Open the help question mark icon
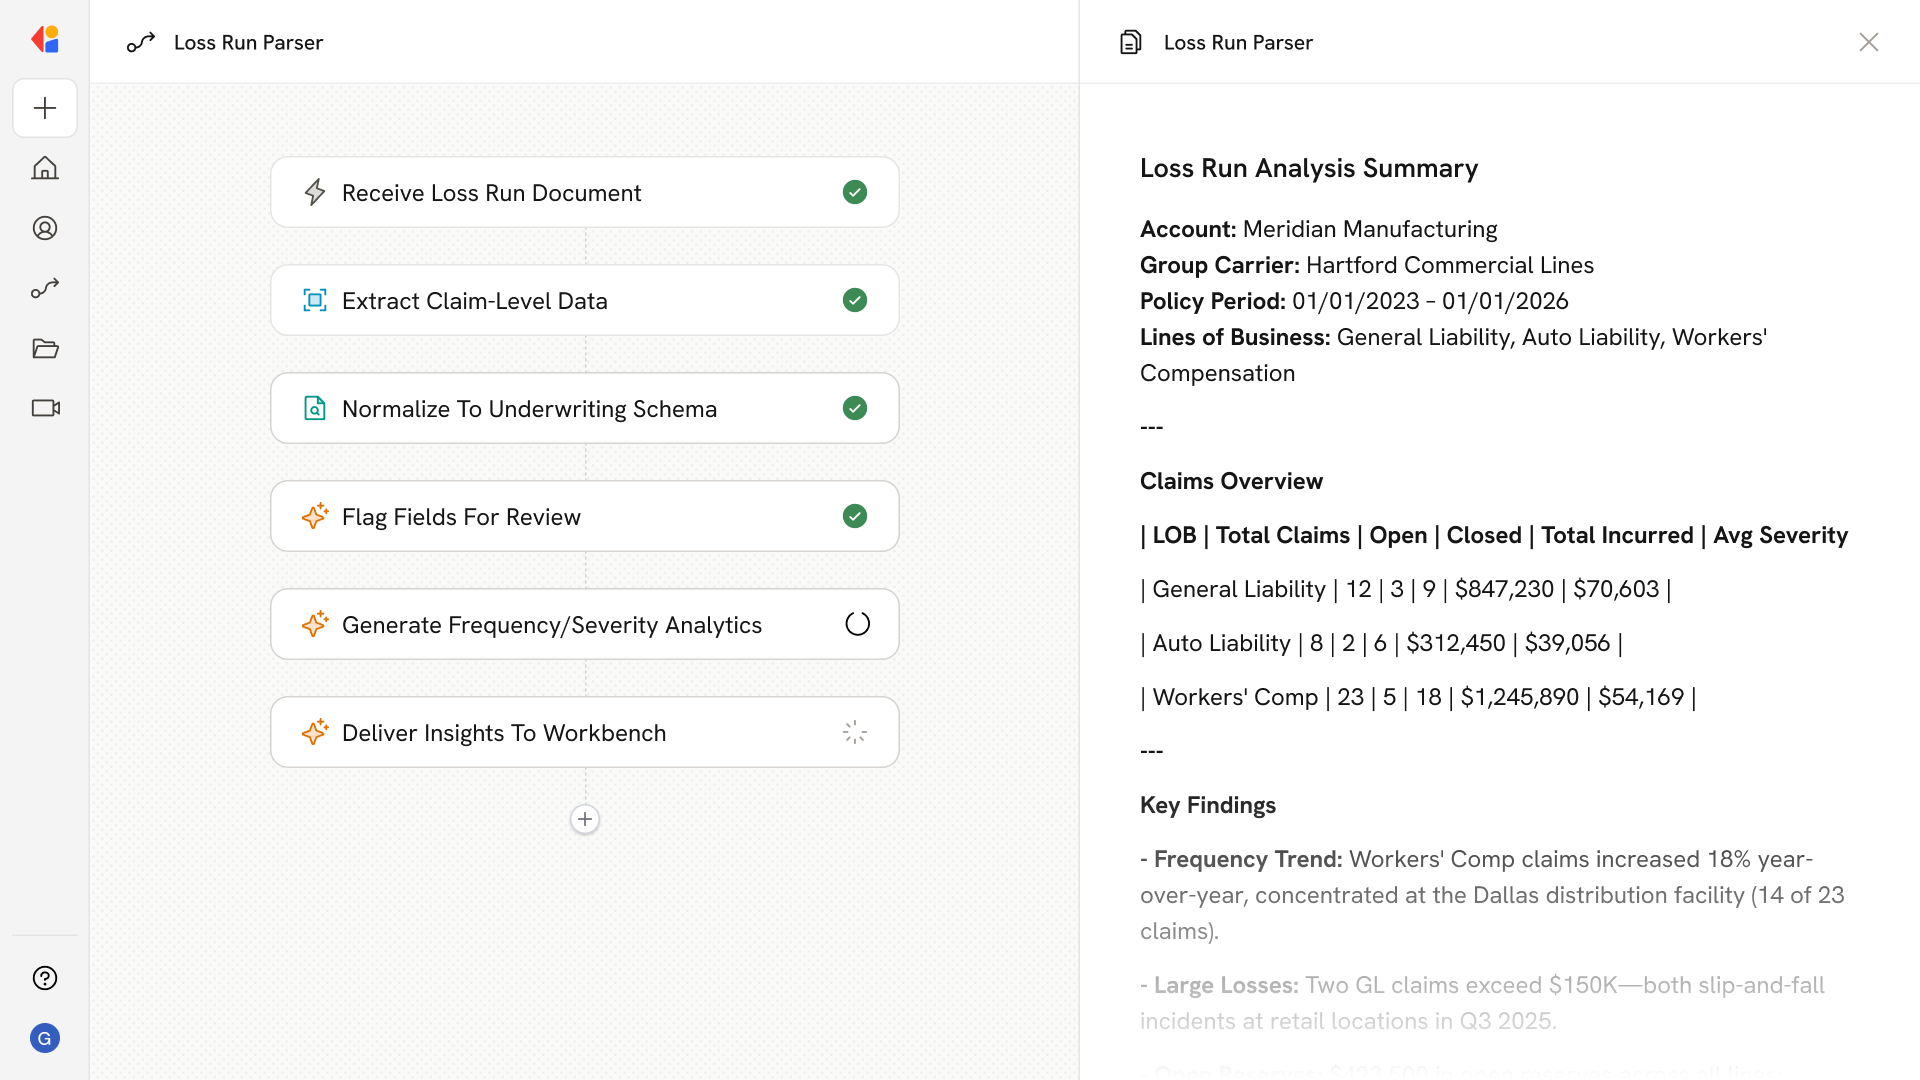Screen dimensions: 1920x1080 click(x=45, y=978)
